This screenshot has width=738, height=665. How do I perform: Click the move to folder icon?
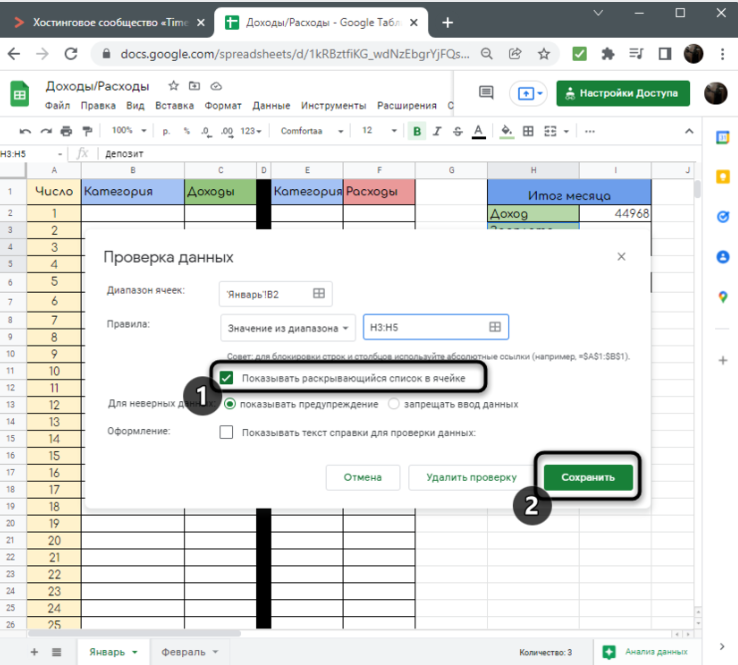coord(194,86)
